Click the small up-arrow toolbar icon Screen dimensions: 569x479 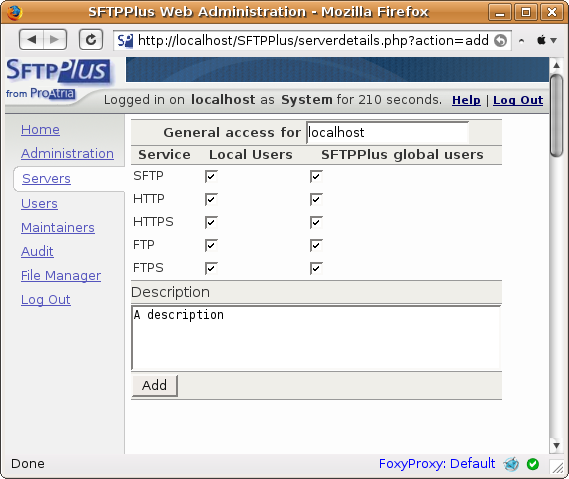point(521,41)
